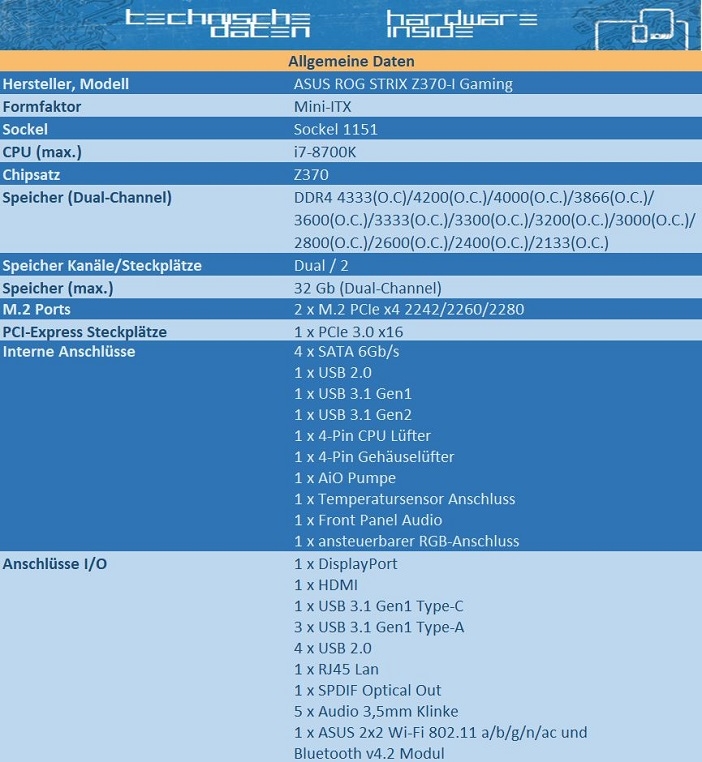Click the '3 x USB 3.1 Gen1 Type-A' entry

(x=379, y=627)
